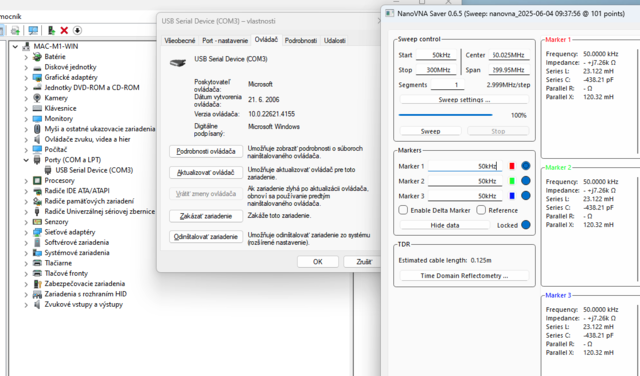Toggle the Locked marker option
The height and width of the screenshot is (376, 640).
point(526,225)
